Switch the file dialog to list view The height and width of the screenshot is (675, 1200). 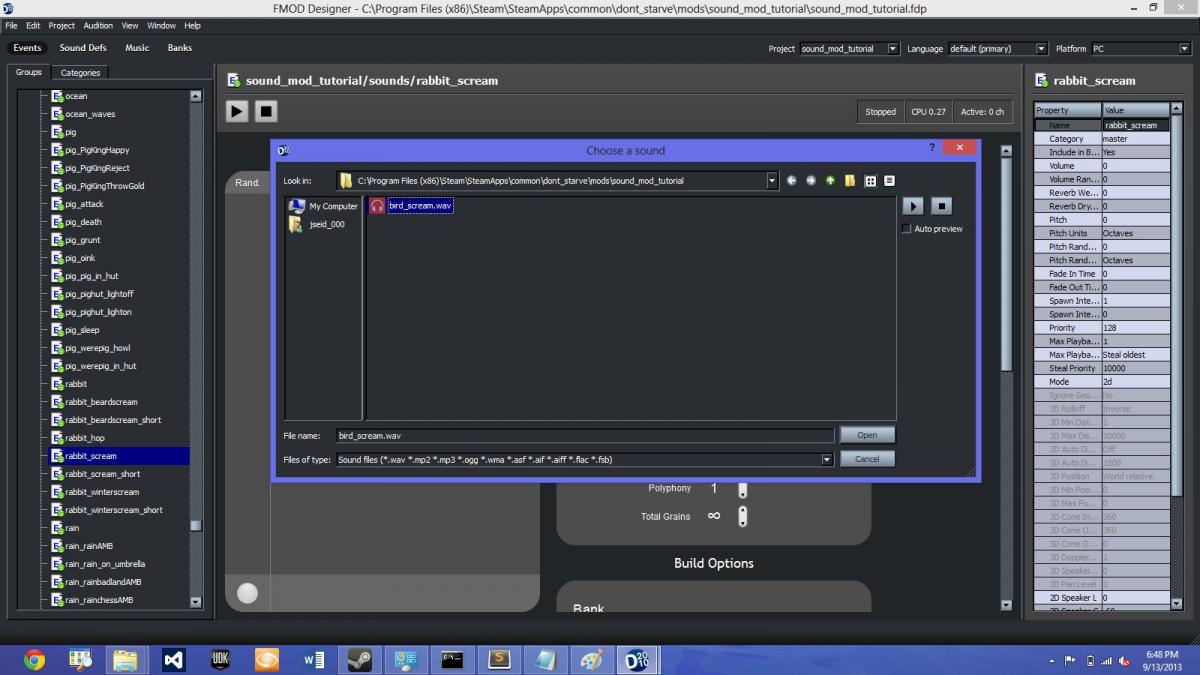coord(870,181)
